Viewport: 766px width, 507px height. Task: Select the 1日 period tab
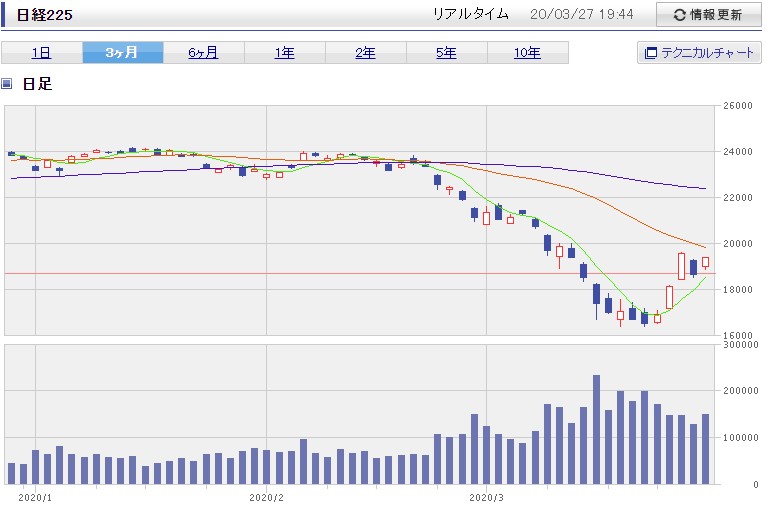pyautogui.click(x=42, y=53)
